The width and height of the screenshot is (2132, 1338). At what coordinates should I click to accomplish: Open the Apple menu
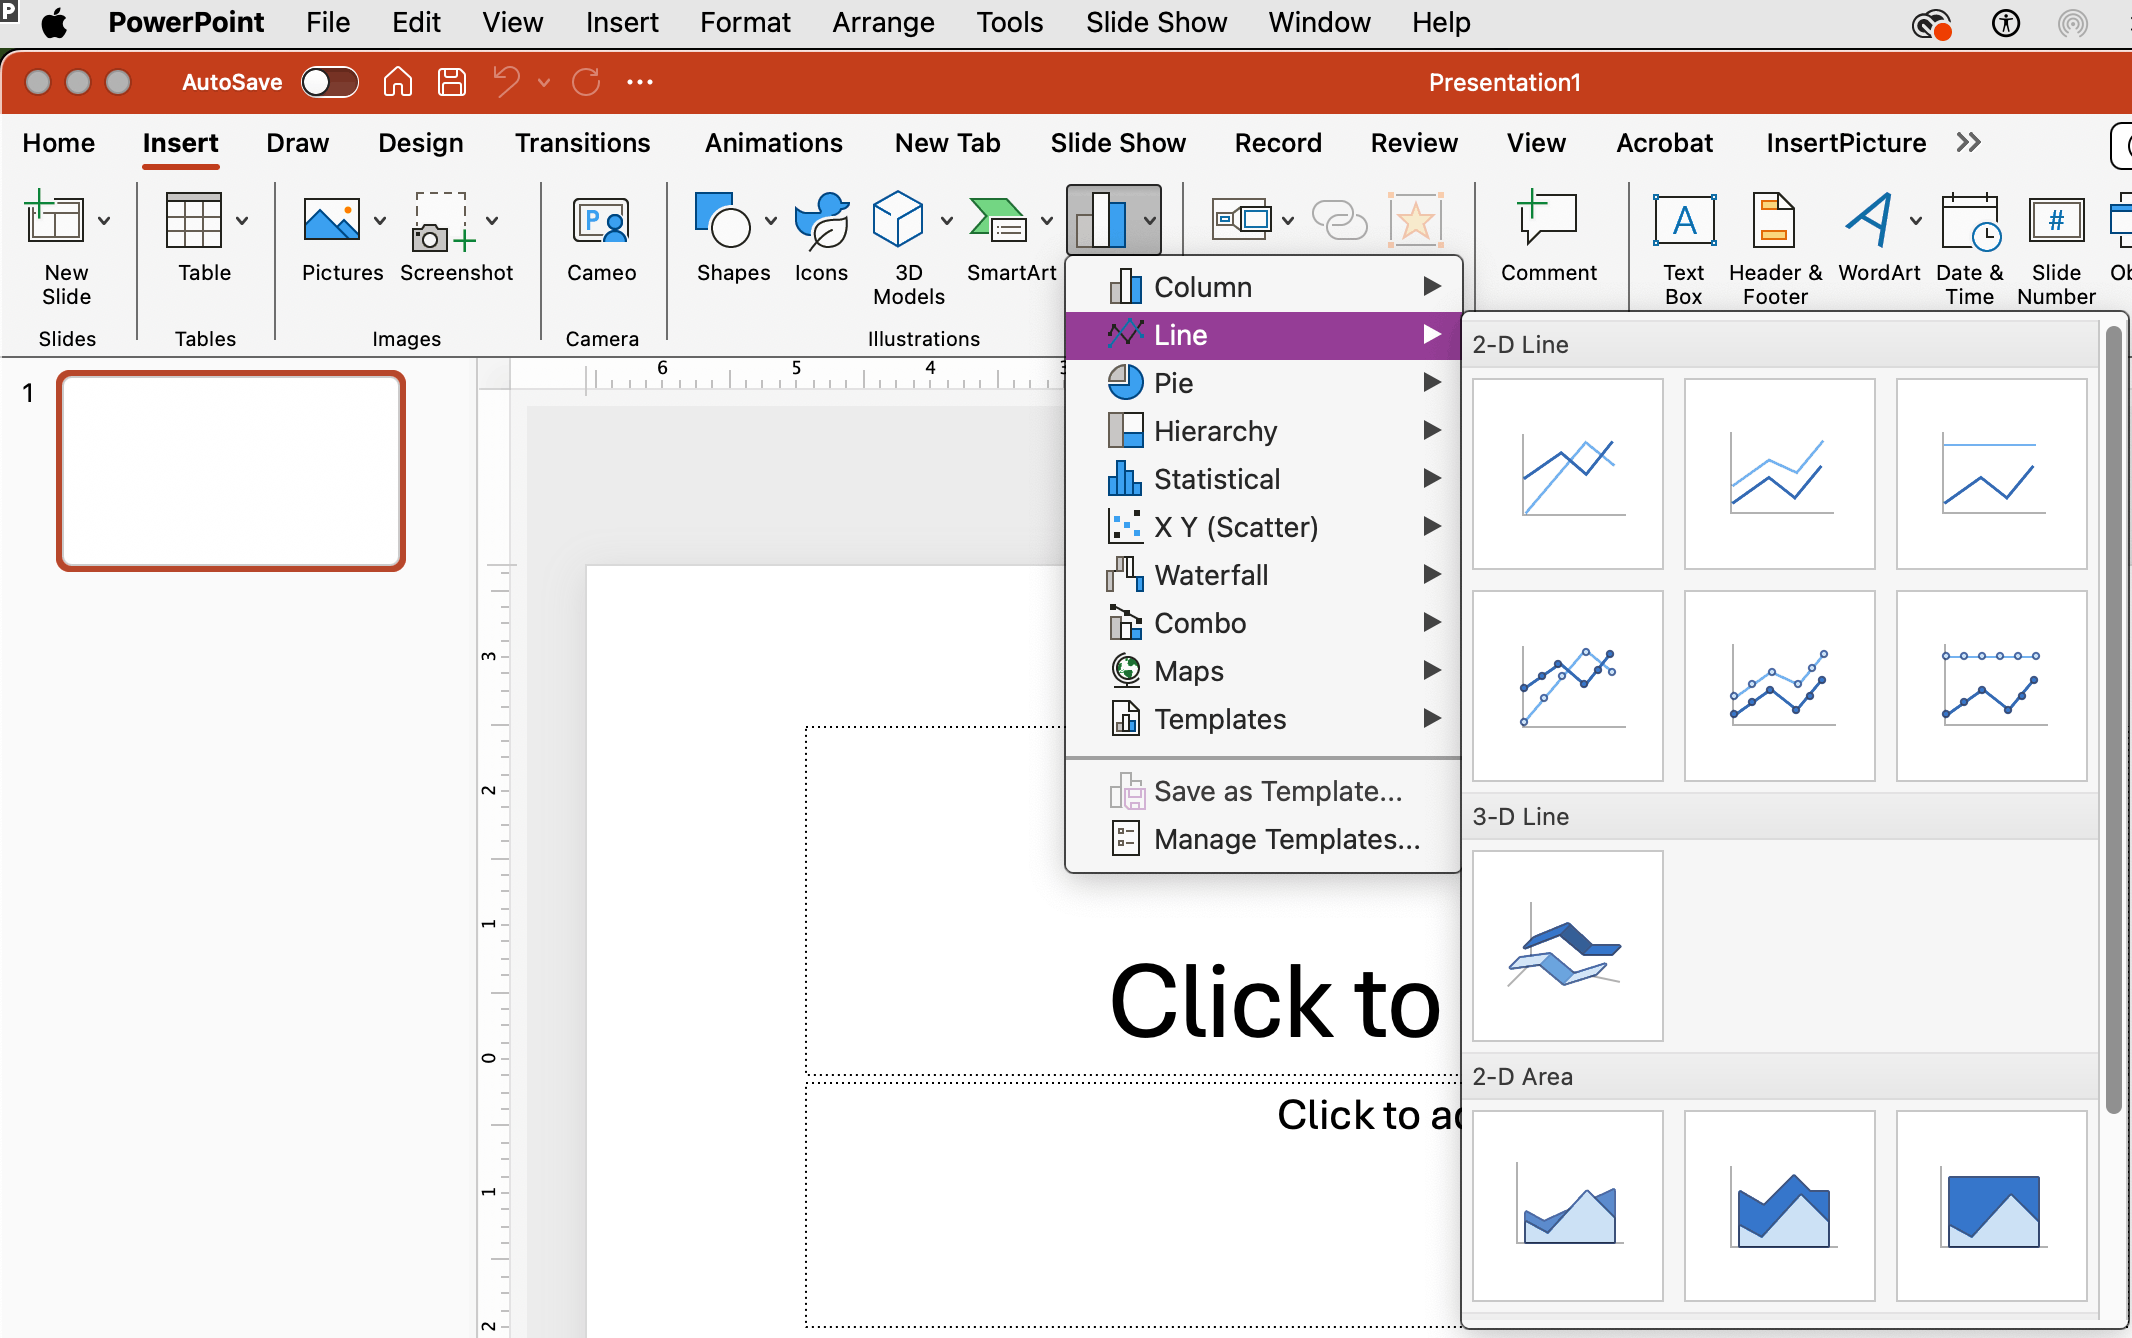(x=54, y=22)
